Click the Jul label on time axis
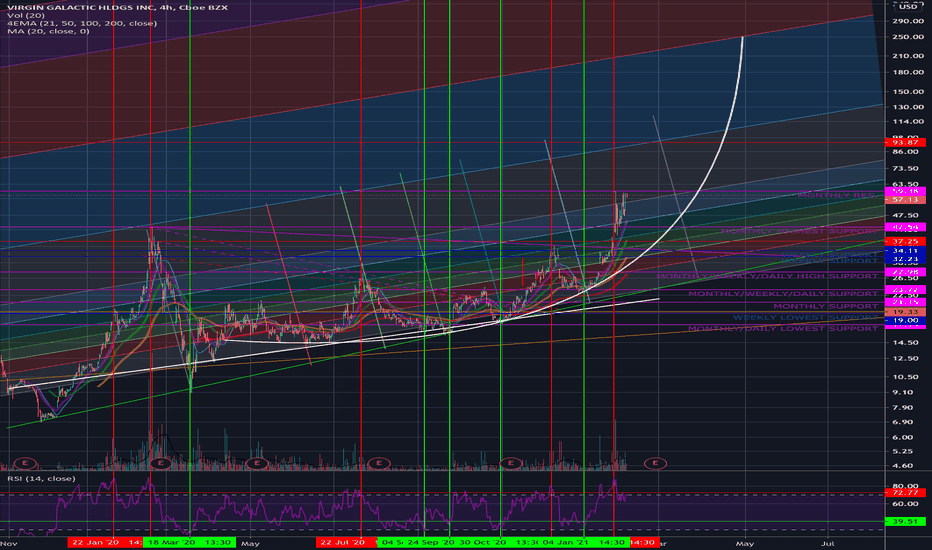 pyautogui.click(x=827, y=543)
